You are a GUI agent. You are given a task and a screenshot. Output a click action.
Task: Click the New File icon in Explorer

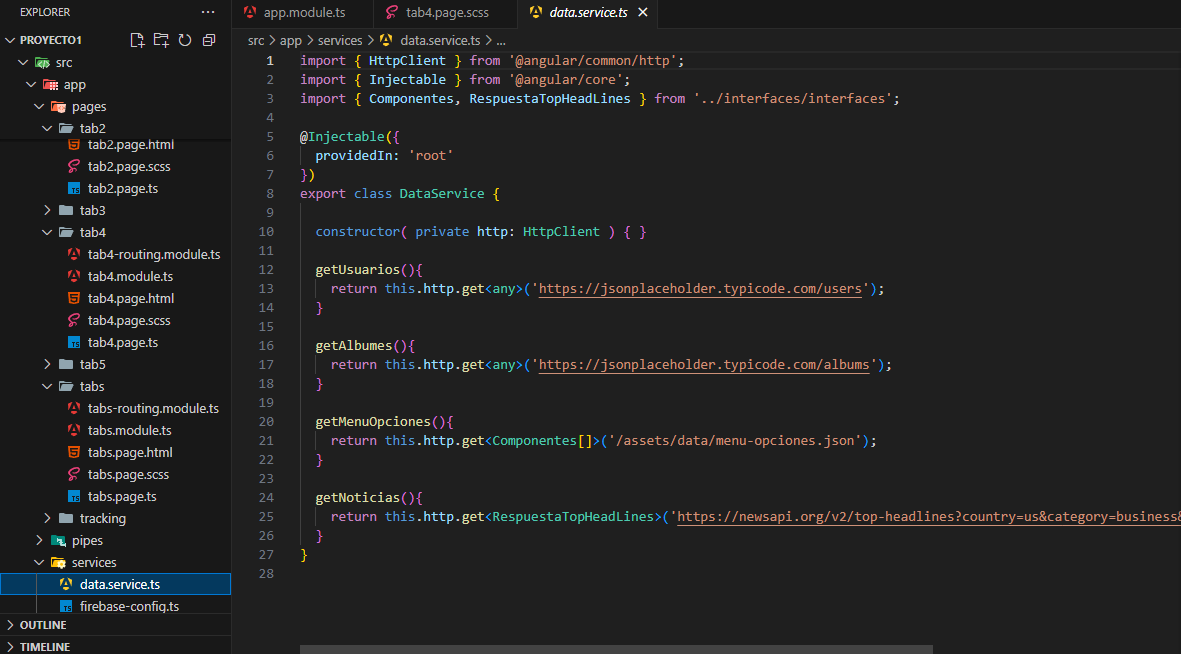click(138, 40)
